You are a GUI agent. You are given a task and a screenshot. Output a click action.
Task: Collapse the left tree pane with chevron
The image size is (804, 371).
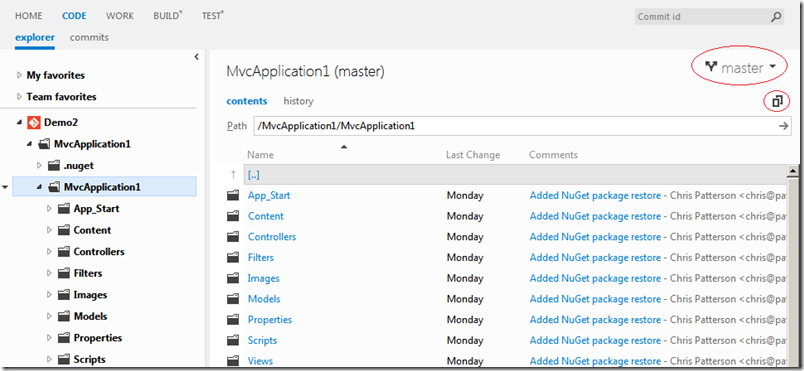pyautogui.click(x=196, y=57)
